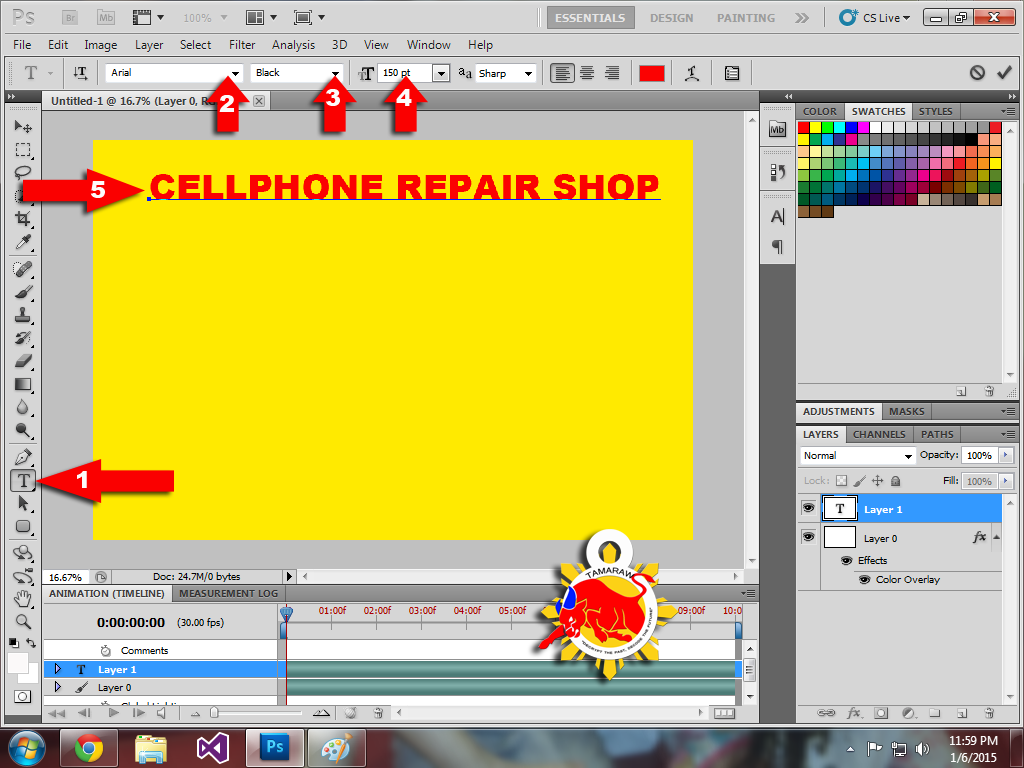Switch to the Design workspace
The height and width of the screenshot is (768, 1024).
(671, 18)
